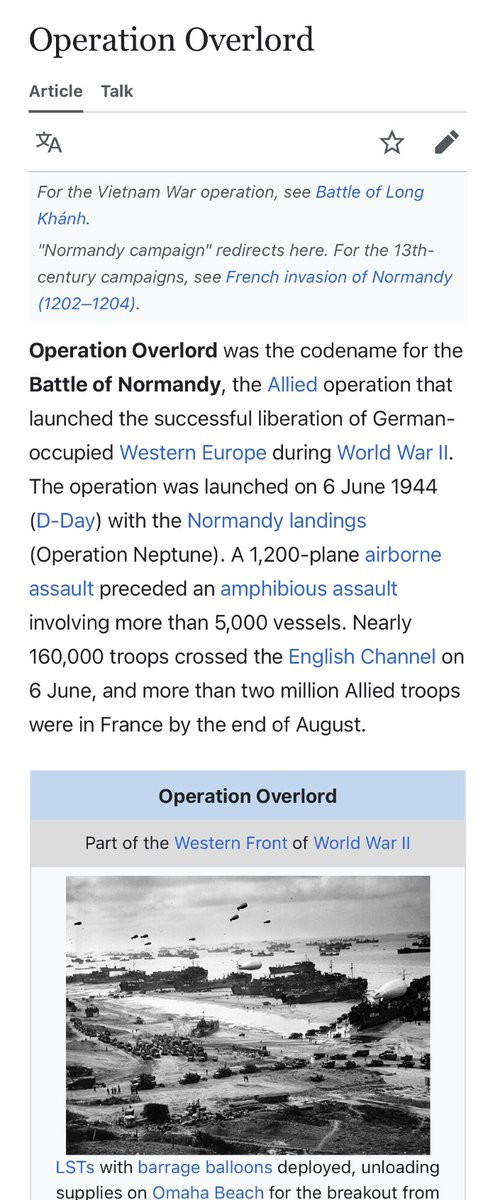Screen dimensions: 483x1200
Task: Follow French invasion of Normandy link
Action: 245,290
